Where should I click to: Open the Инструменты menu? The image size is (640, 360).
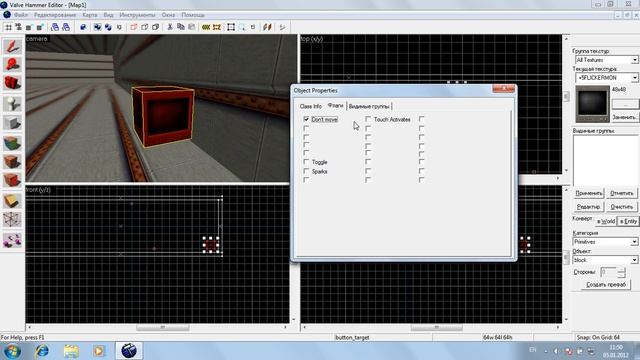[x=137, y=15]
